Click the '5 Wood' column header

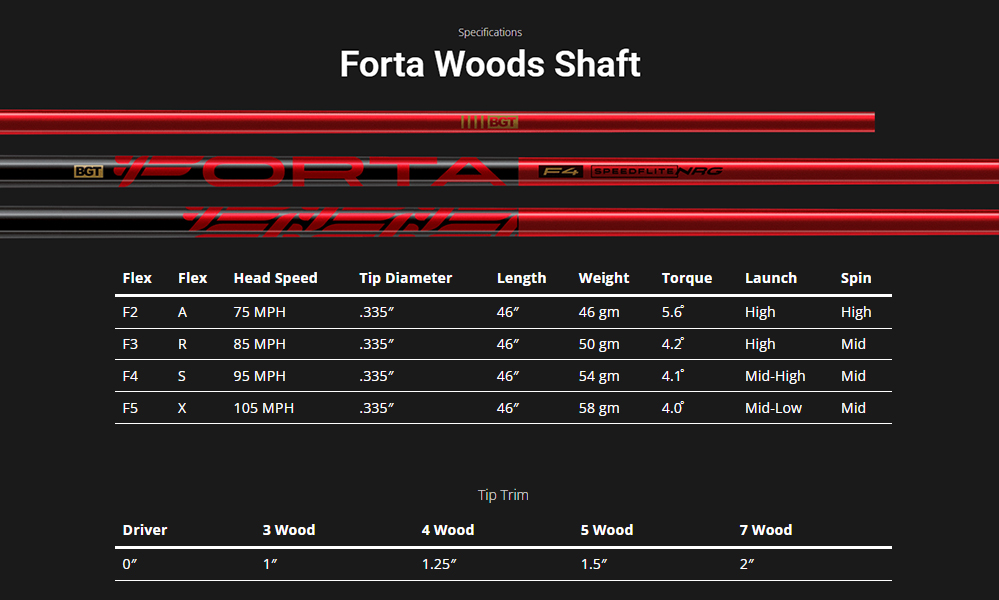[607, 530]
